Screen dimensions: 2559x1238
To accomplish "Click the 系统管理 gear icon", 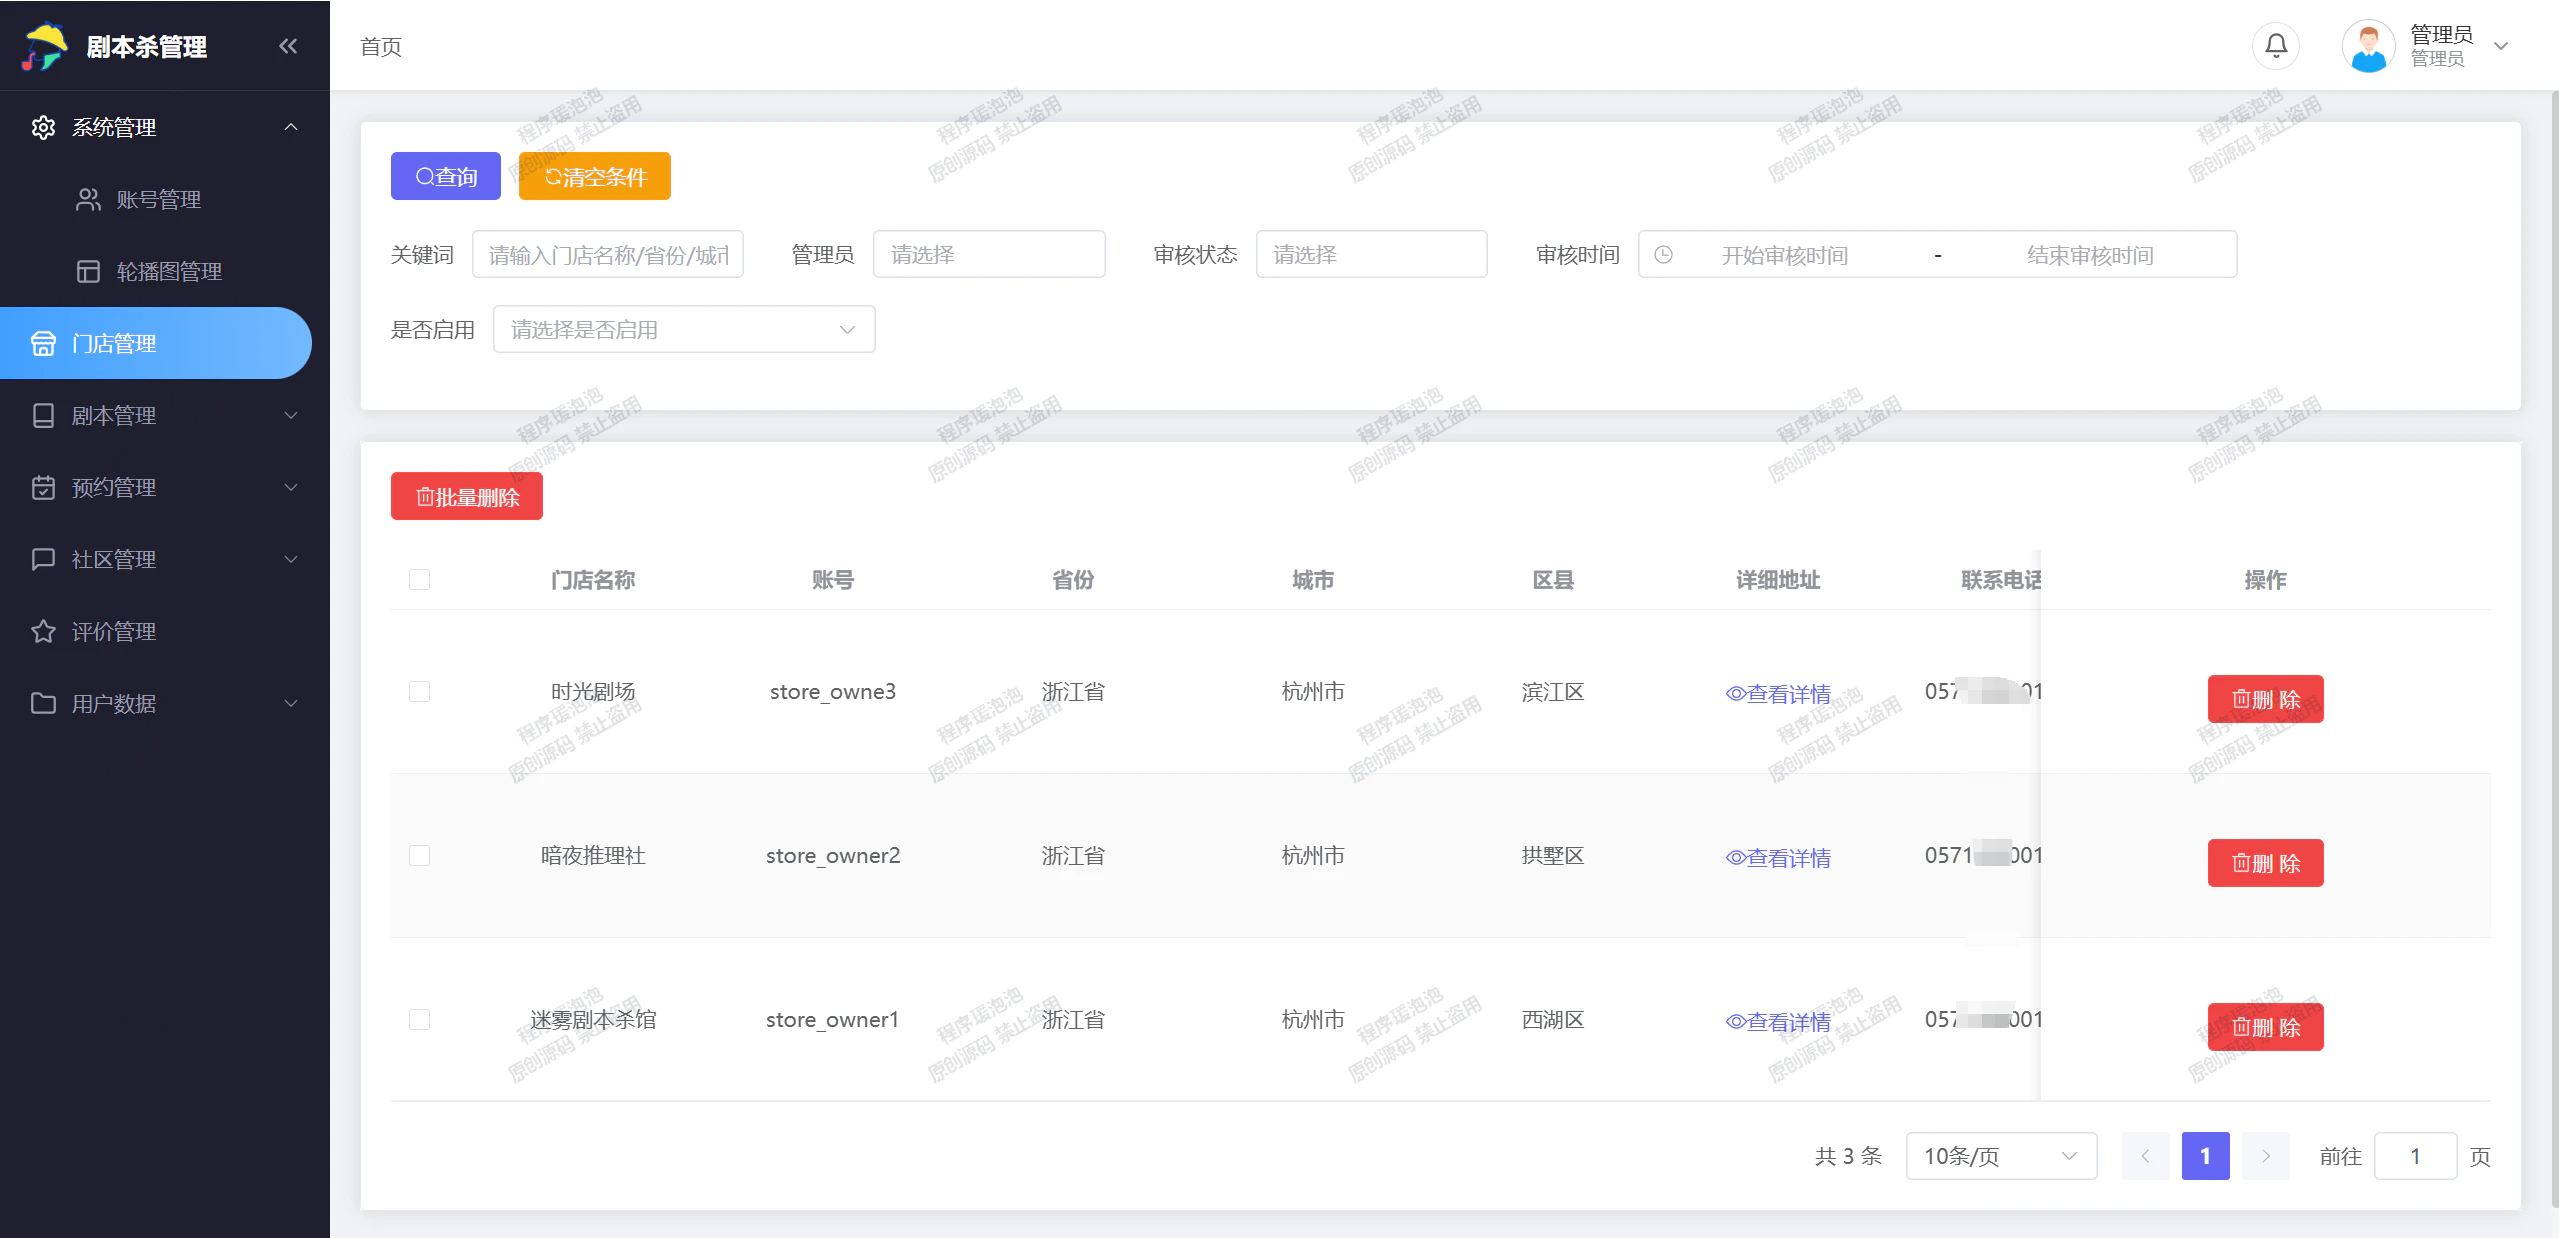I will 43,128.
